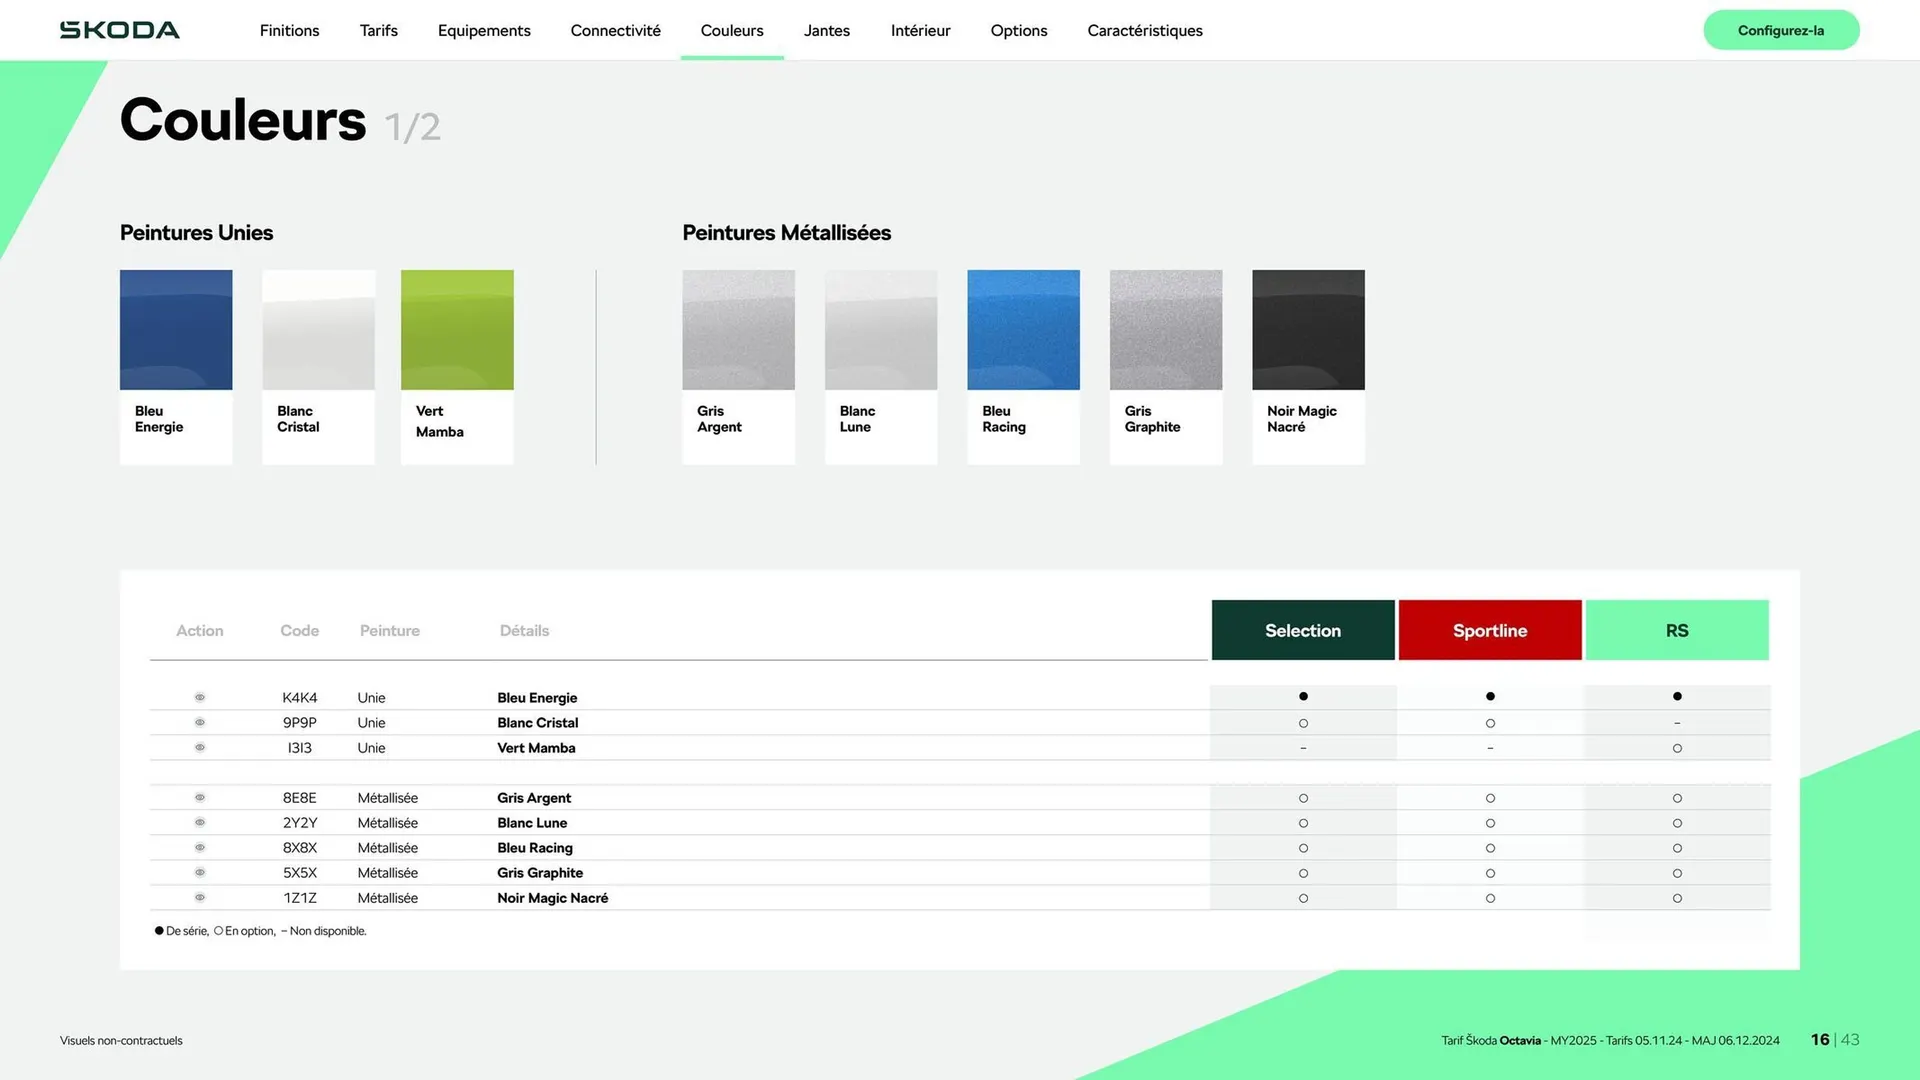Select the Noir Magic Nacré swatch
The height and width of the screenshot is (1080, 1920).
tap(1307, 330)
